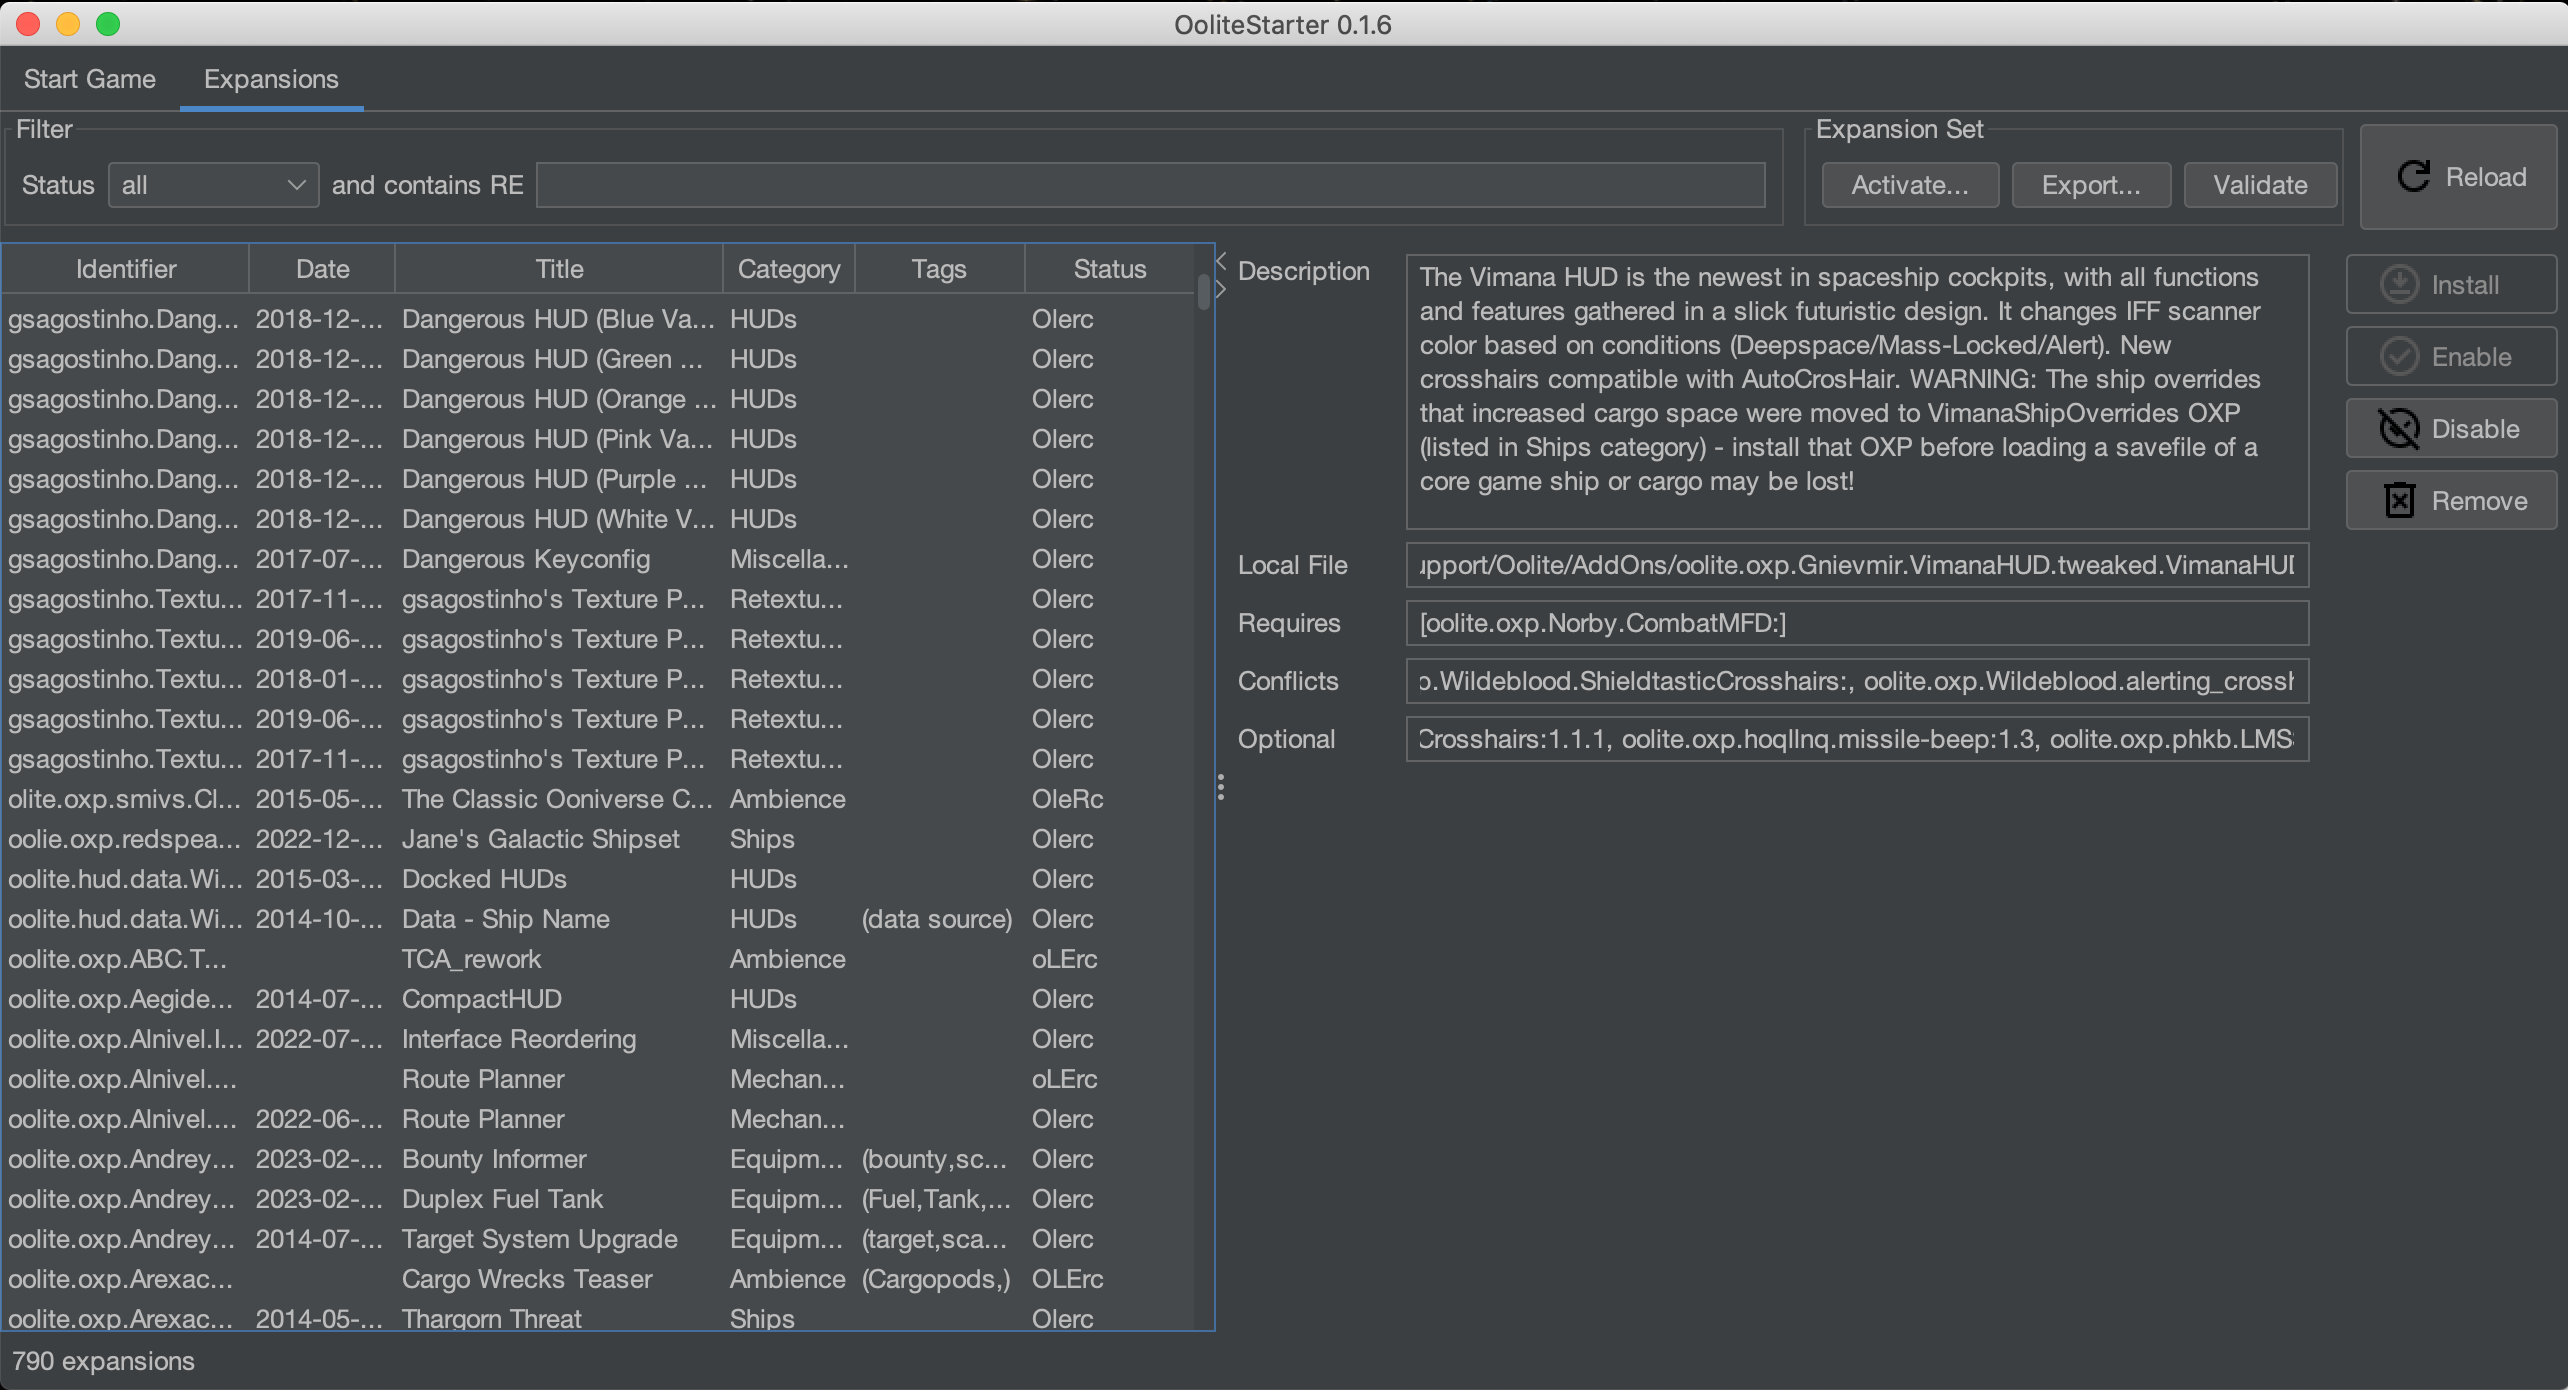Select the Jane's Galactic Shipset row
The image size is (2568, 1390).
click(540, 839)
